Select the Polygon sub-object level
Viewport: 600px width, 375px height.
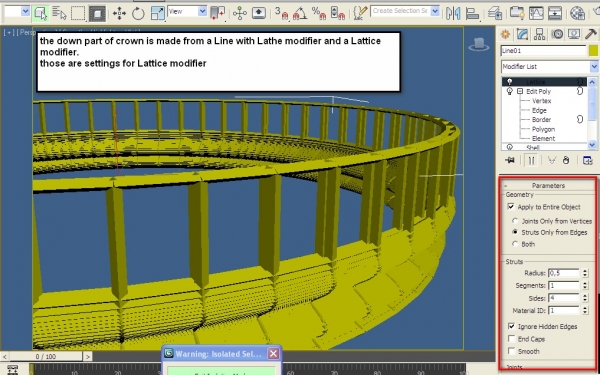tap(543, 129)
